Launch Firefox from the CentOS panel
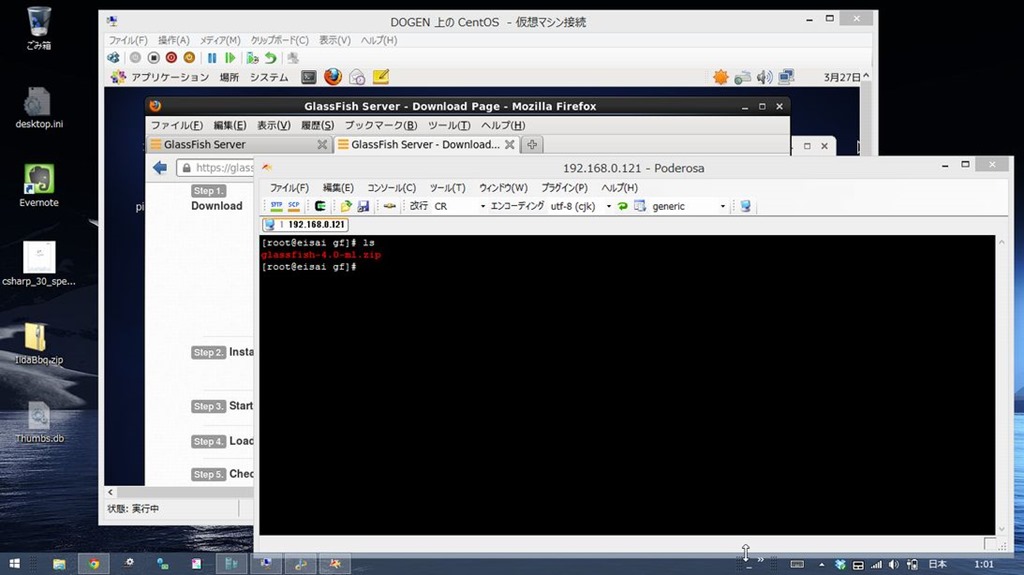 point(333,77)
